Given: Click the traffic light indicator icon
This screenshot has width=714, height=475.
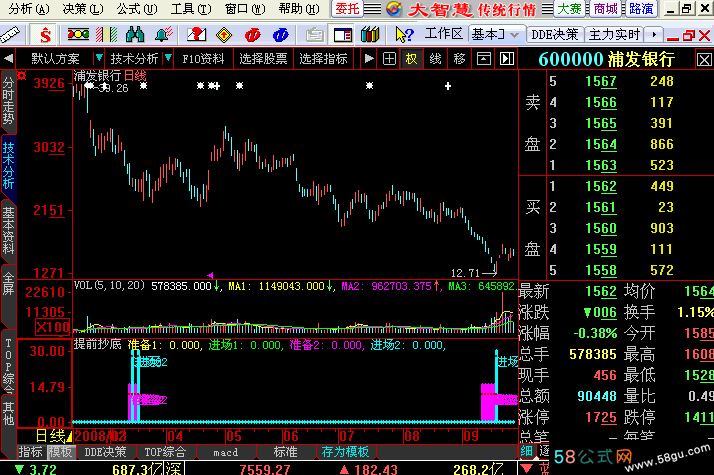Looking at the screenshot, I should [78, 34].
